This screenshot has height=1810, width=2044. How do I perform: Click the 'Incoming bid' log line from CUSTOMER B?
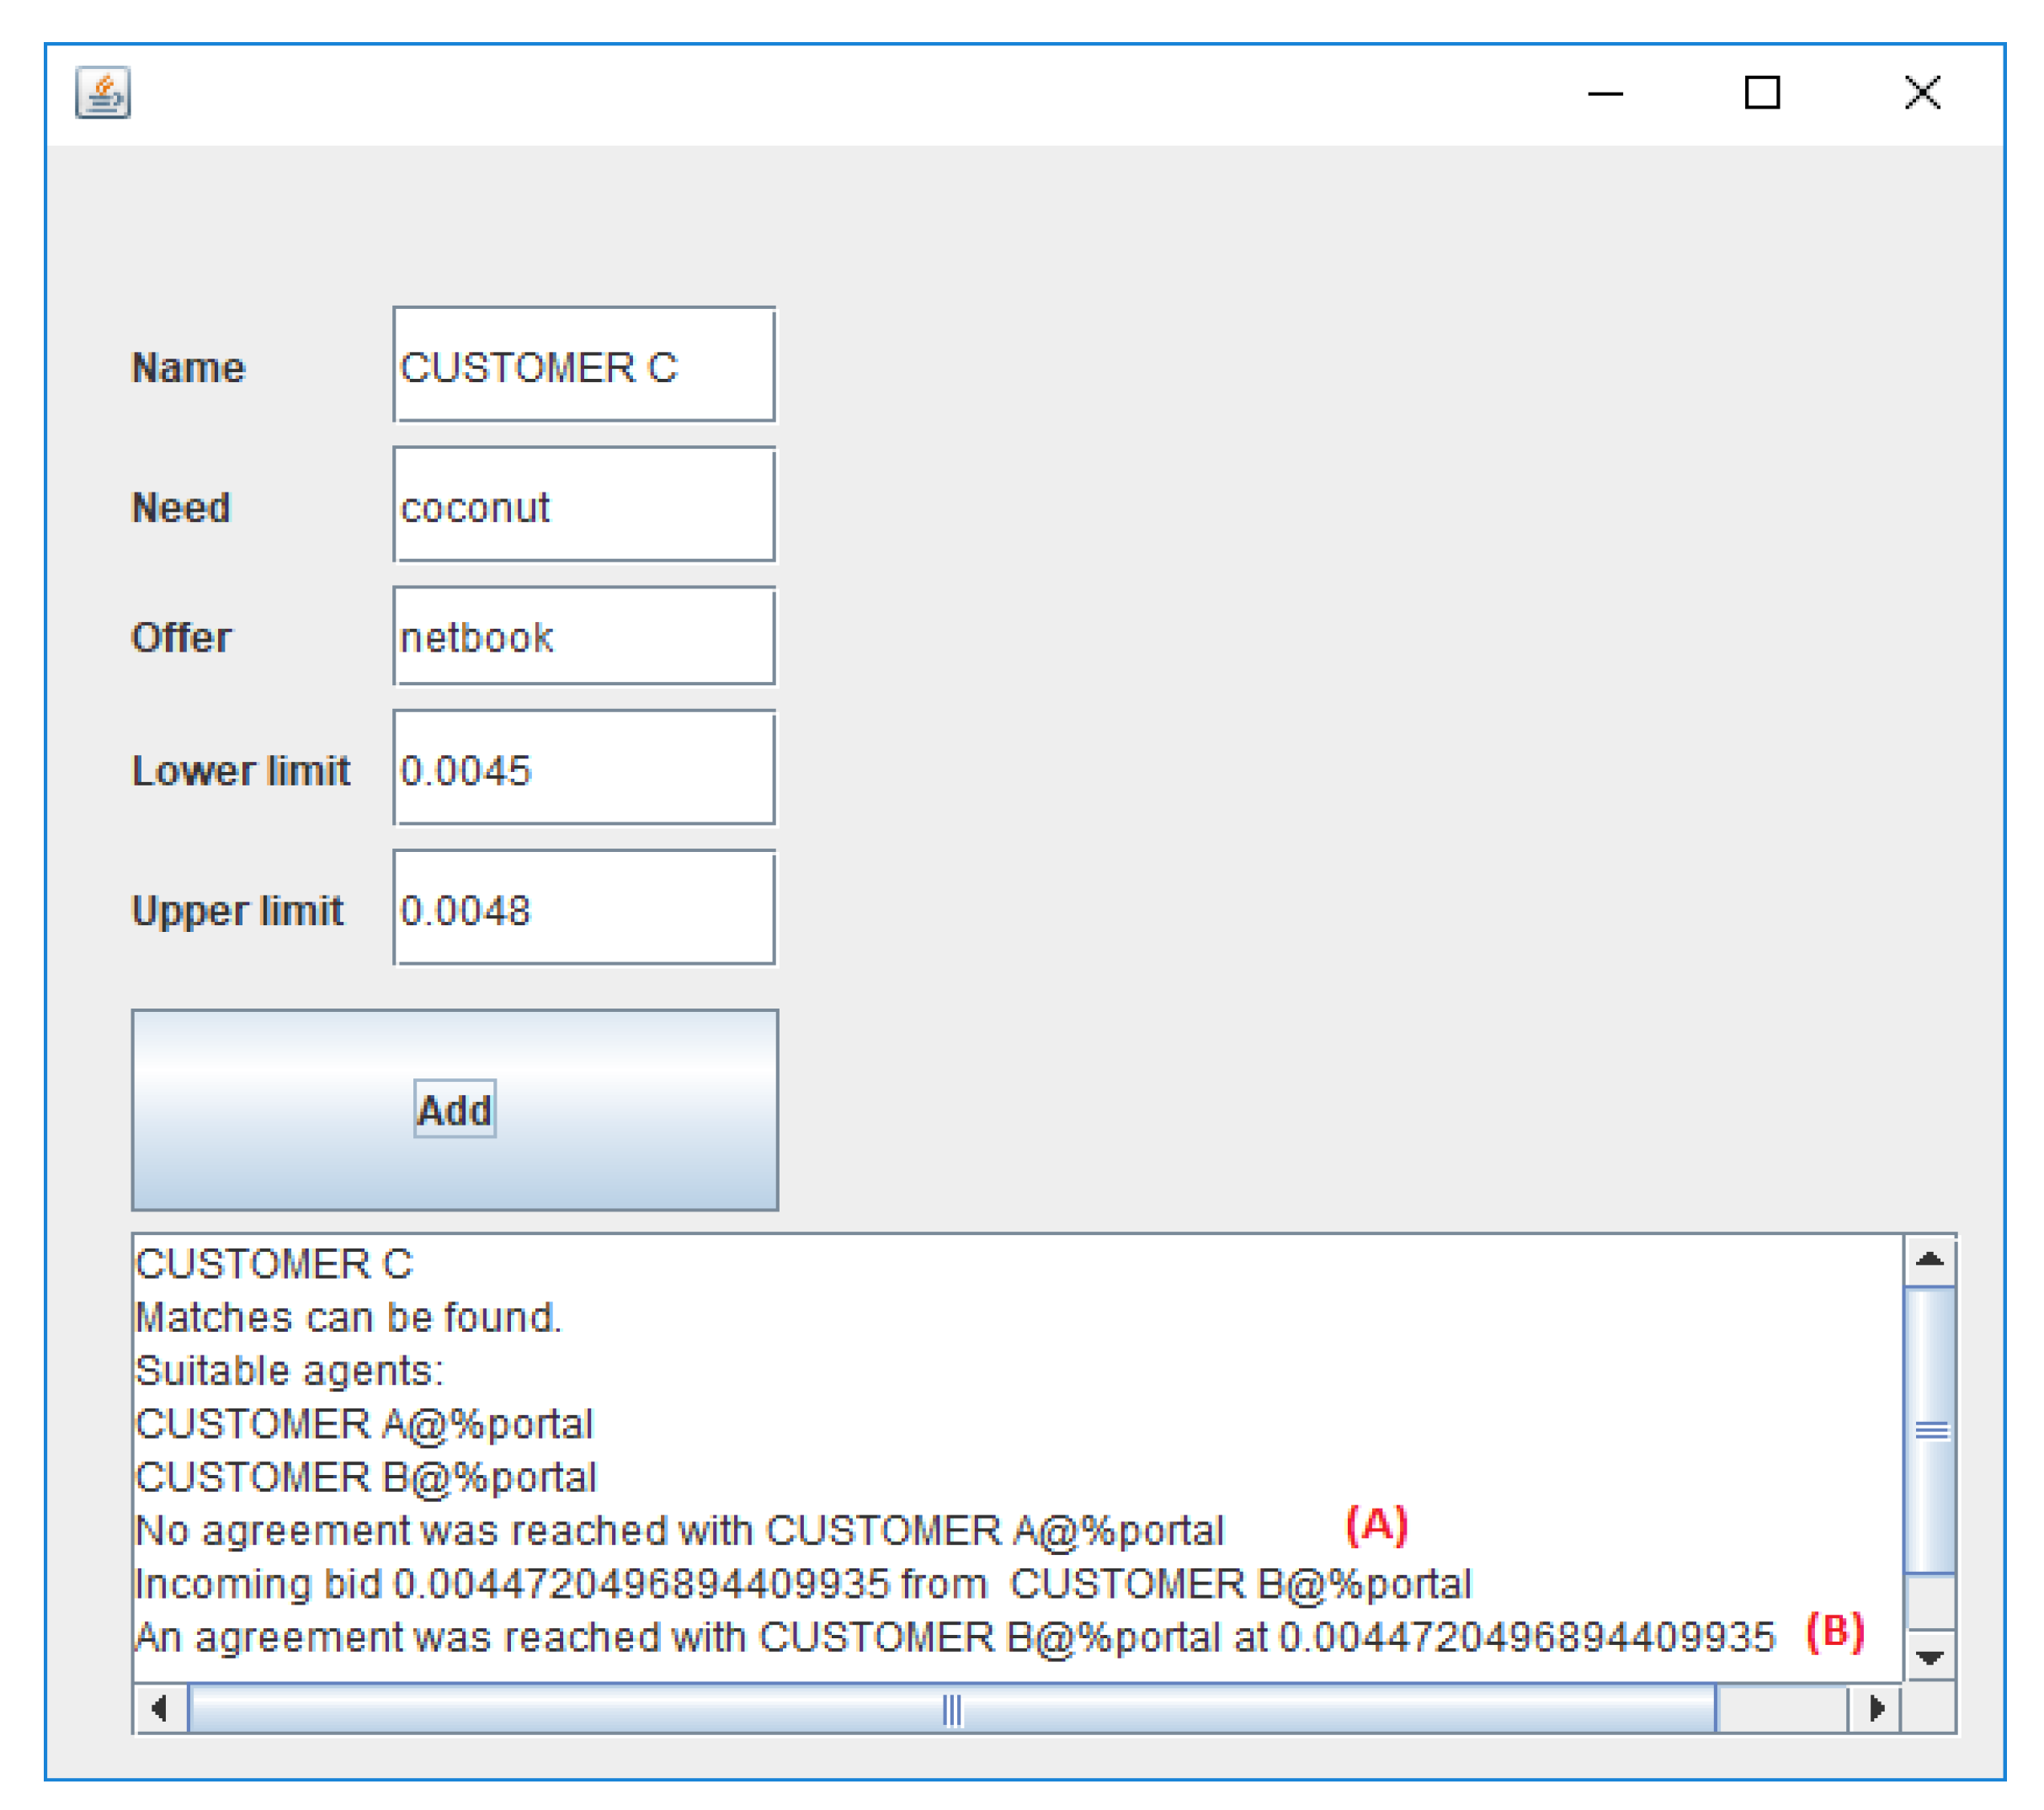802,1584
